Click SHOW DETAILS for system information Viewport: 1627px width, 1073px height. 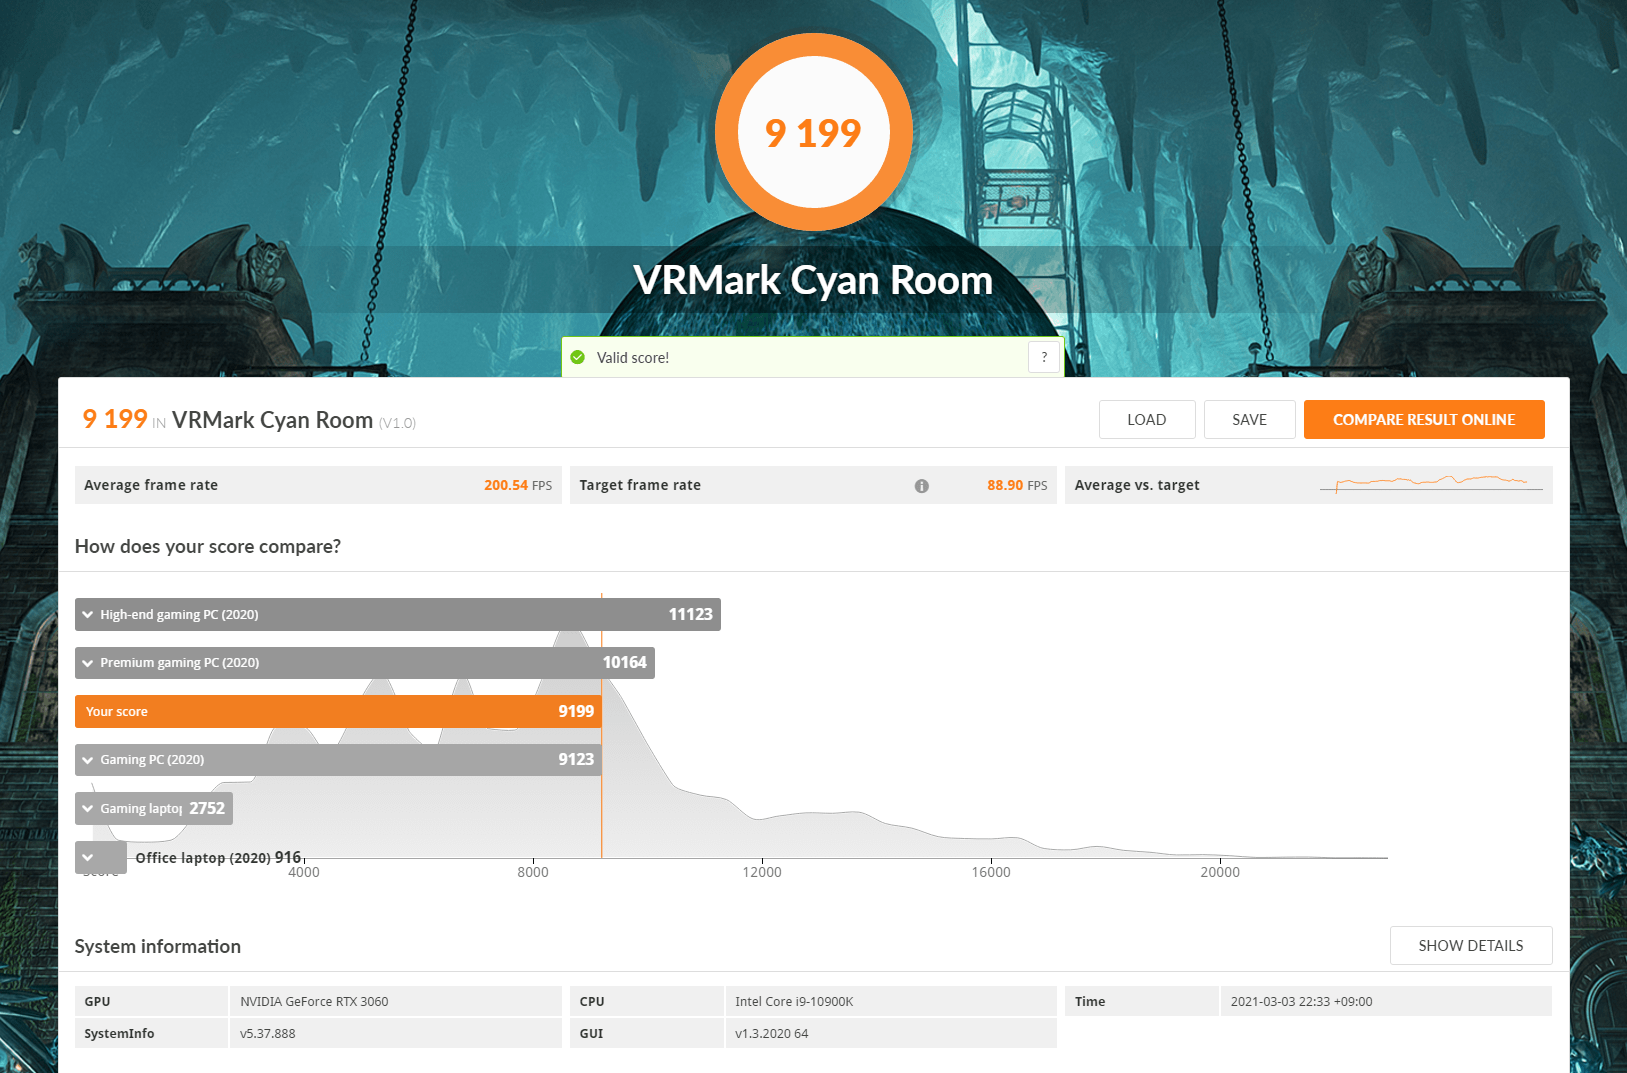pos(1471,946)
